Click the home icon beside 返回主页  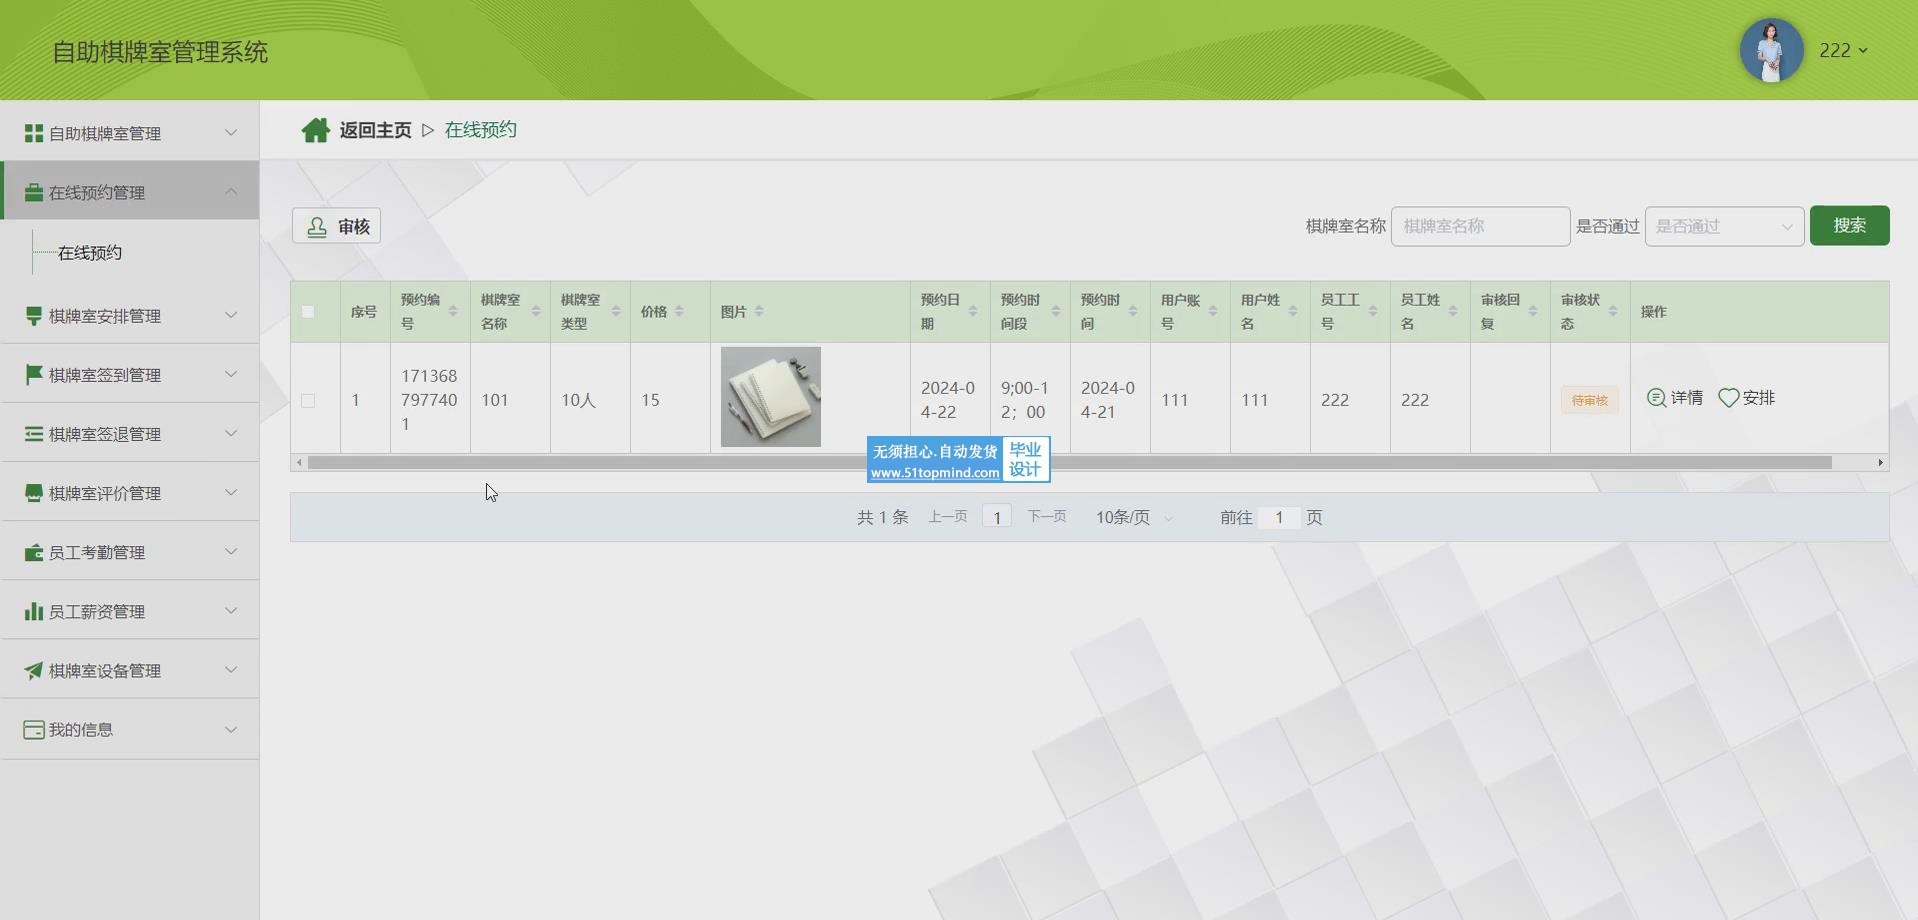point(315,130)
